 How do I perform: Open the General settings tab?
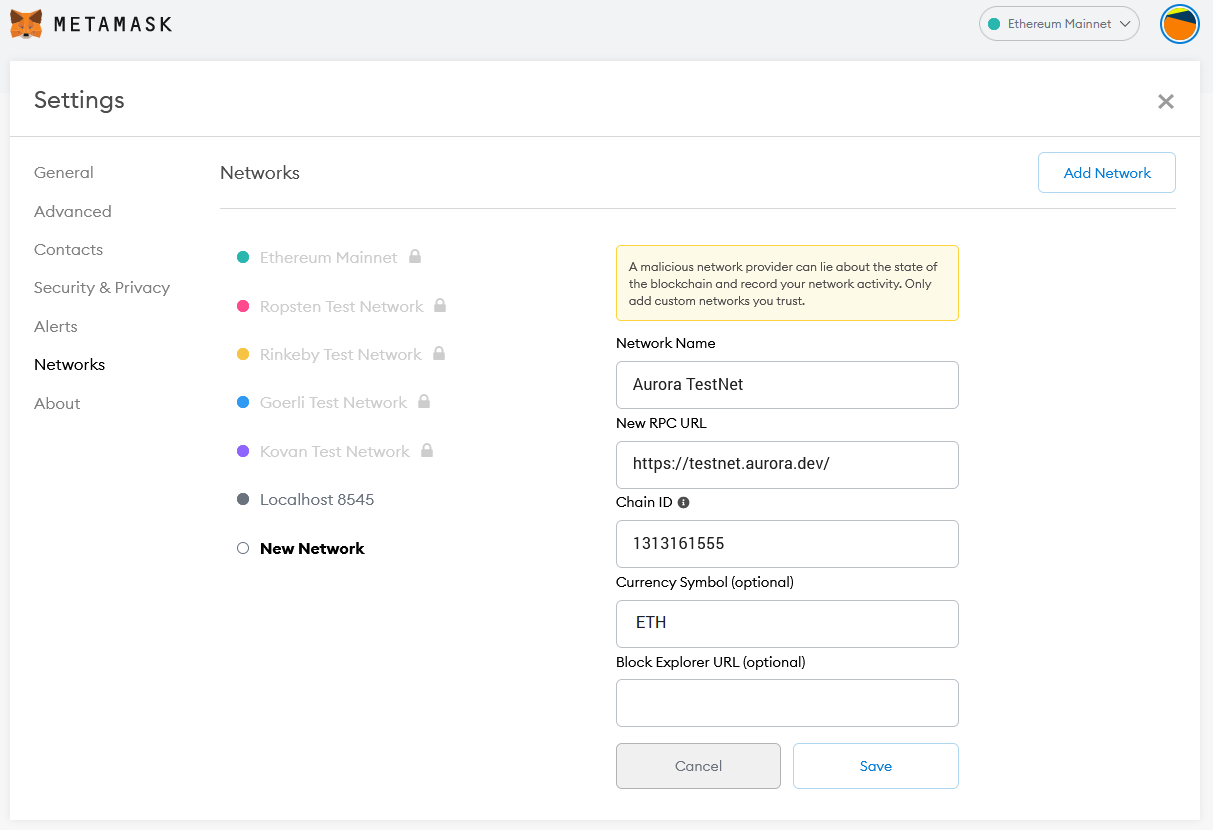point(64,173)
